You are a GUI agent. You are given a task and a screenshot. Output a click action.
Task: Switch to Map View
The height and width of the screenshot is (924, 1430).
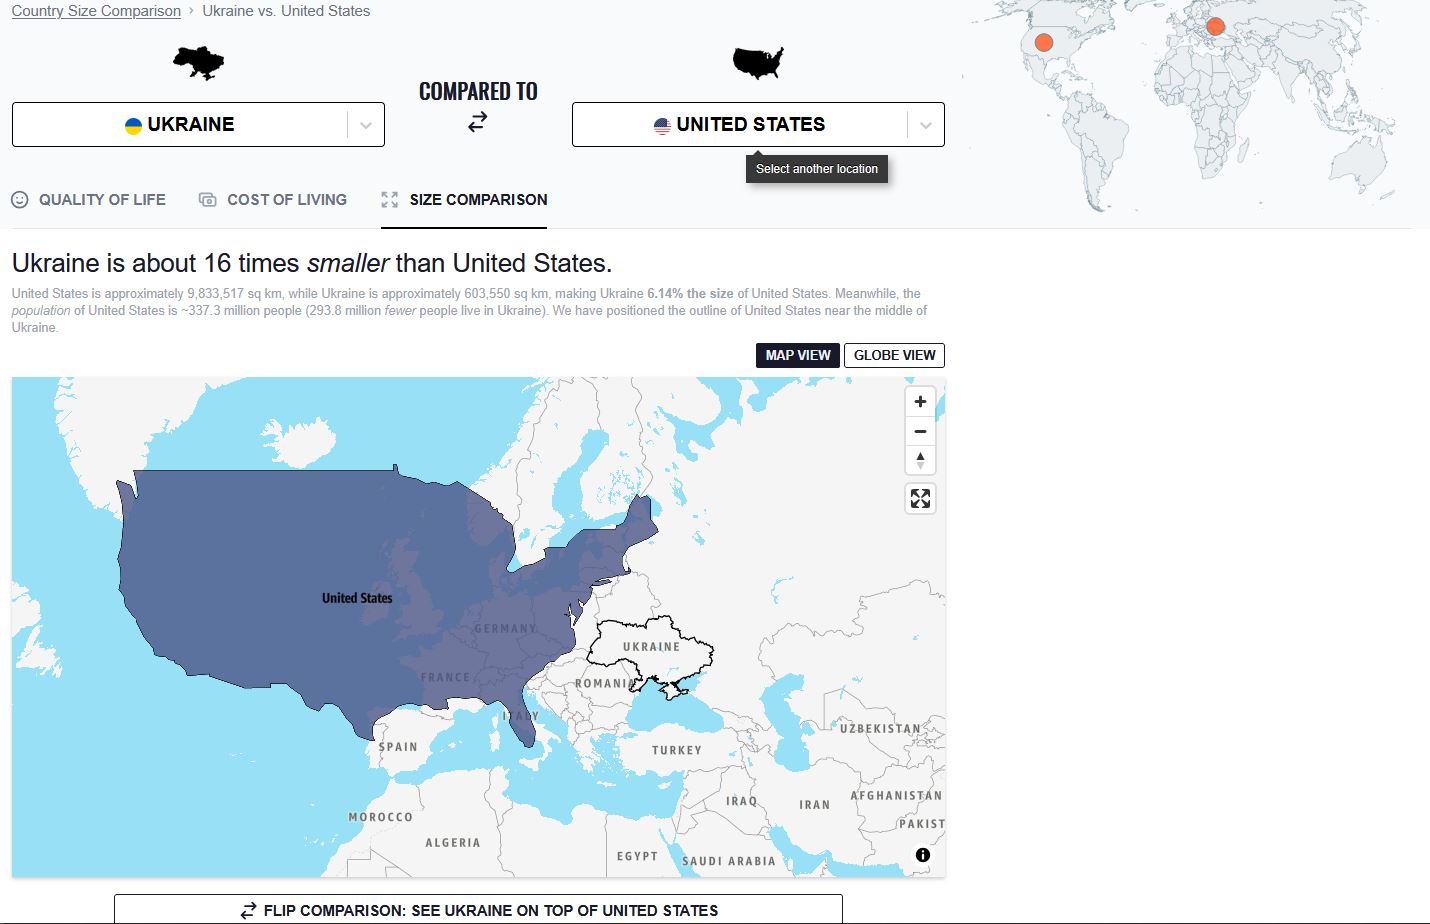point(798,355)
